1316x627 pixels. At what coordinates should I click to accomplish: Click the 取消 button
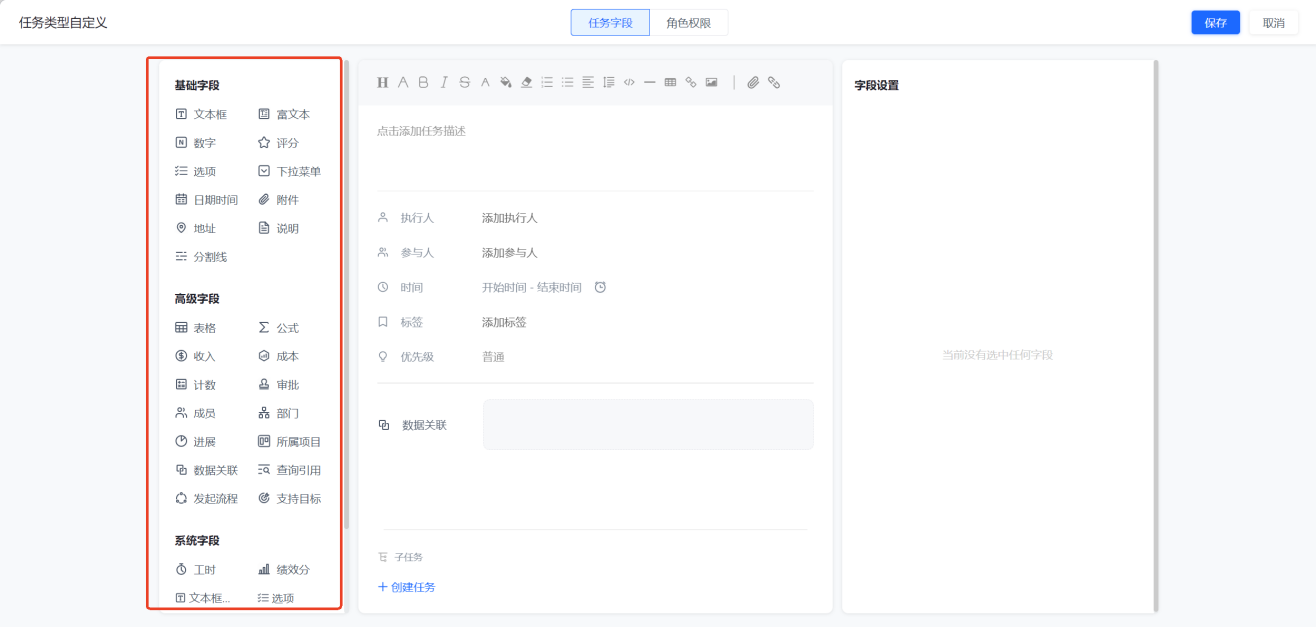1274,23
